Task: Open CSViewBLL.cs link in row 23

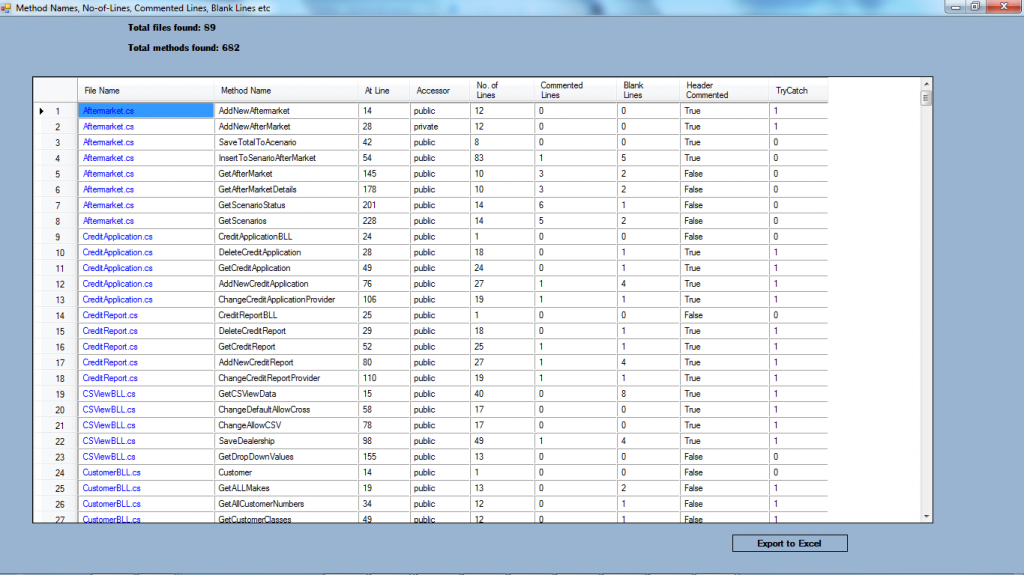Action: tap(109, 457)
